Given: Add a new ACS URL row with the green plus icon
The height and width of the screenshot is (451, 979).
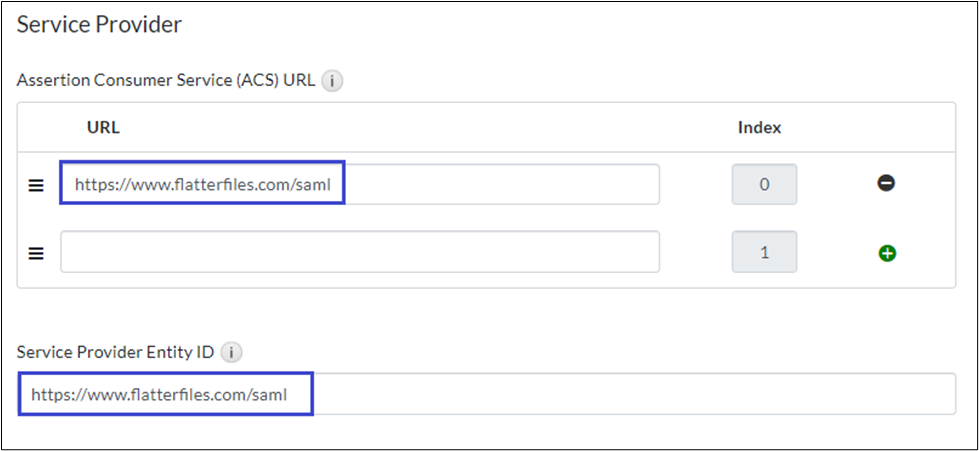Looking at the screenshot, I should 886,253.
